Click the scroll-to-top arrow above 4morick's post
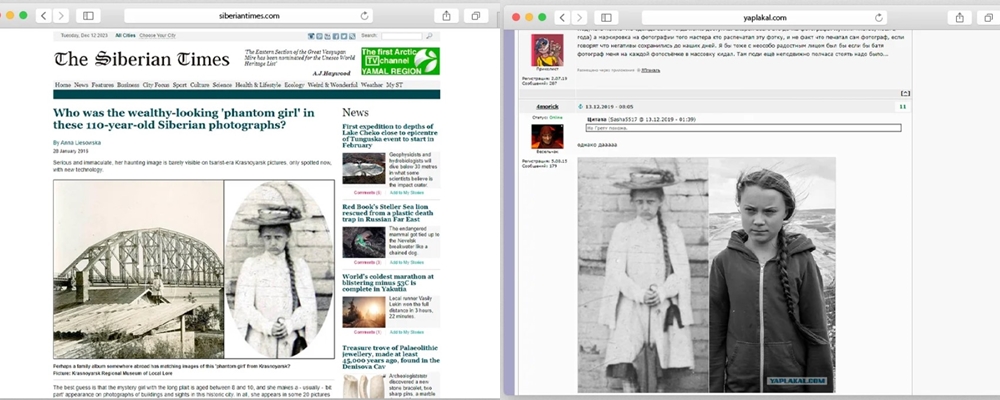 click(x=905, y=92)
